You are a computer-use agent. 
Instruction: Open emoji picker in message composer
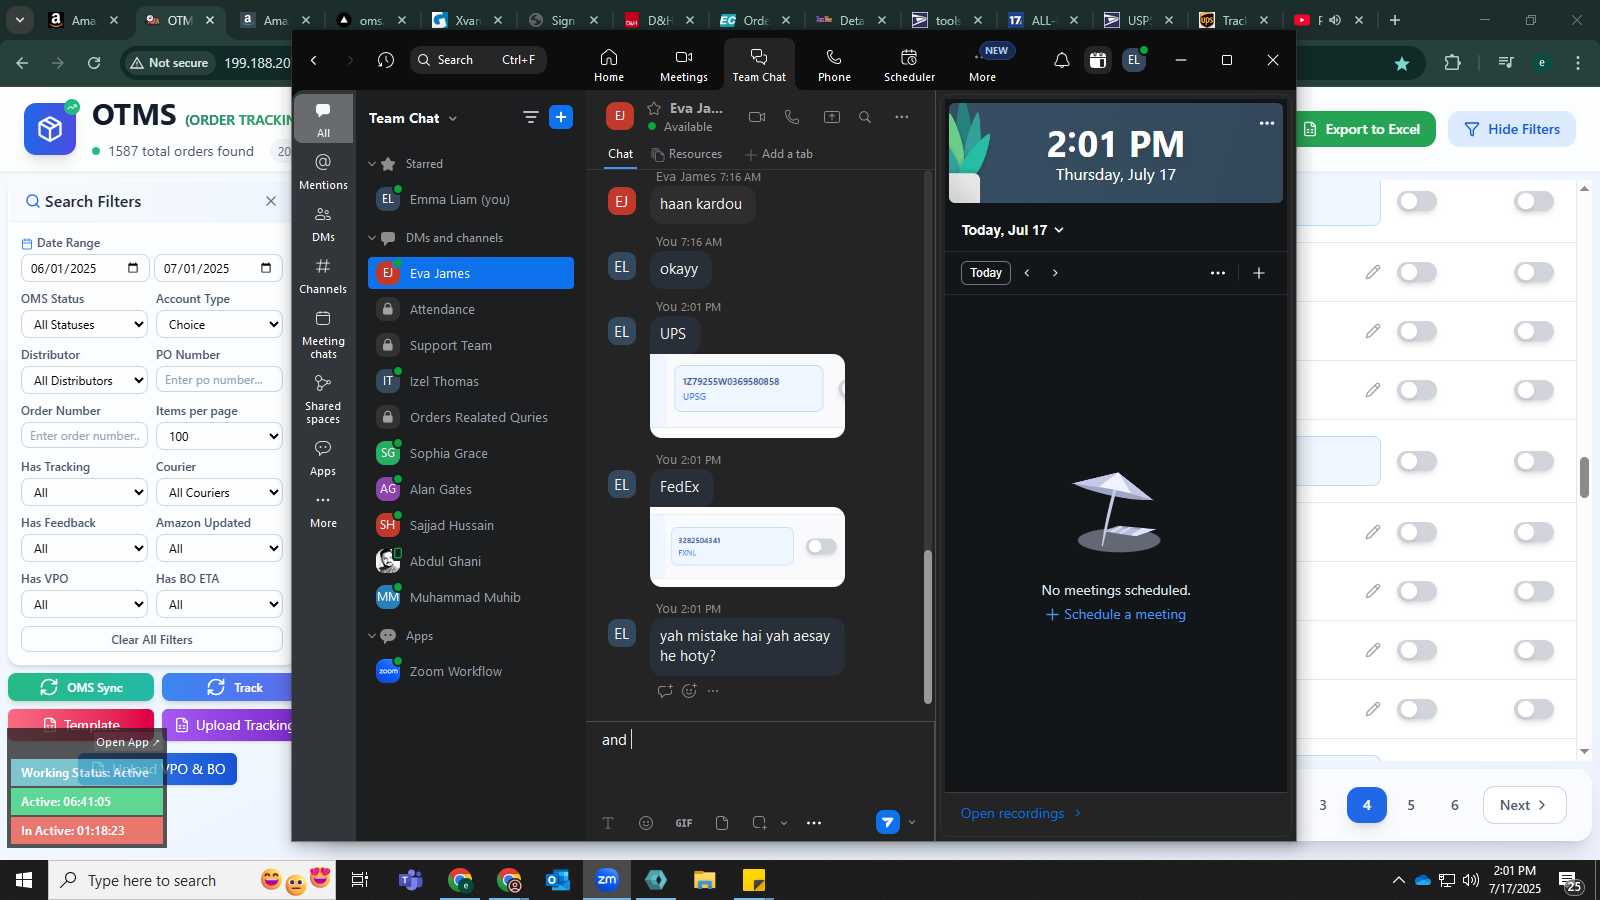pyautogui.click(x=646, y=823)
